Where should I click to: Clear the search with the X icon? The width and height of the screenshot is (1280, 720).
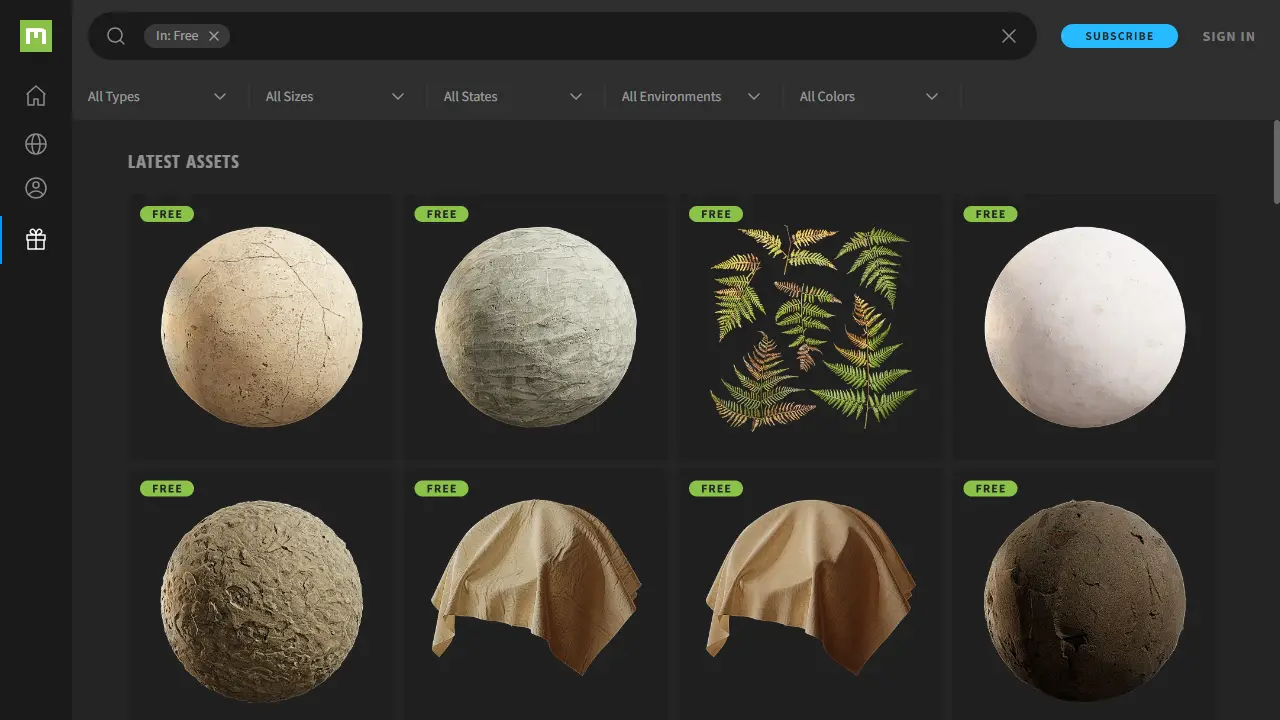tap(1008, 35)
